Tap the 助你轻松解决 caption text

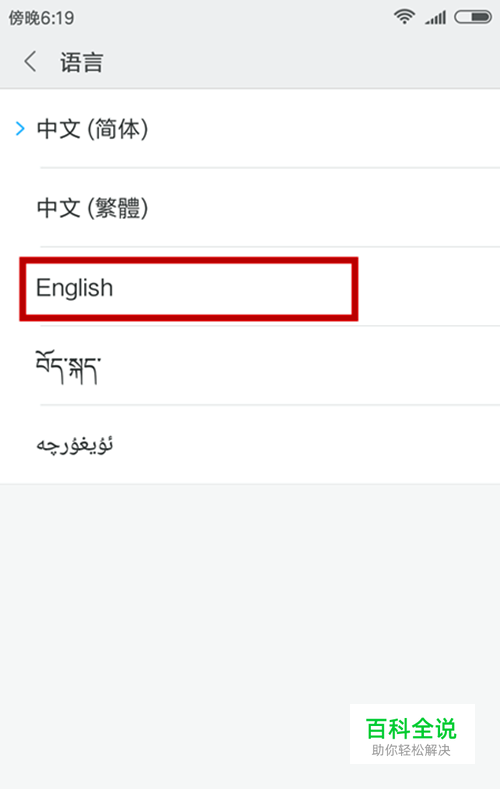[411, 750]
